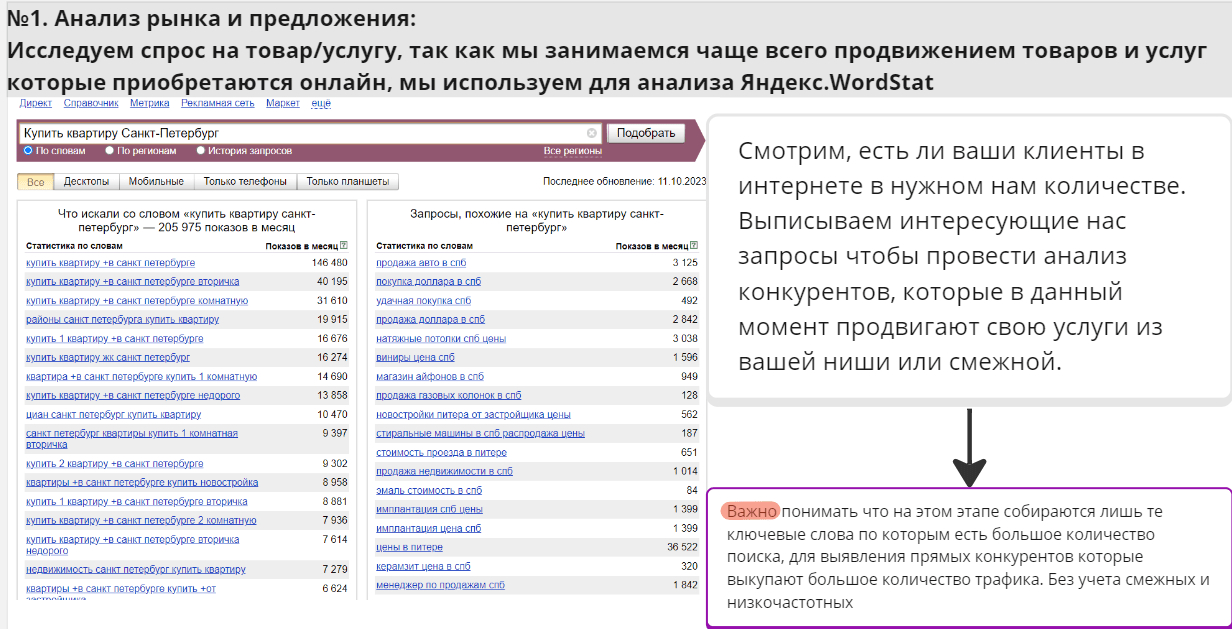Open query 'районы санкт петербурга купить квартиру'
The width and height of the screenshot is (1232, 629).
click(122, 319)
